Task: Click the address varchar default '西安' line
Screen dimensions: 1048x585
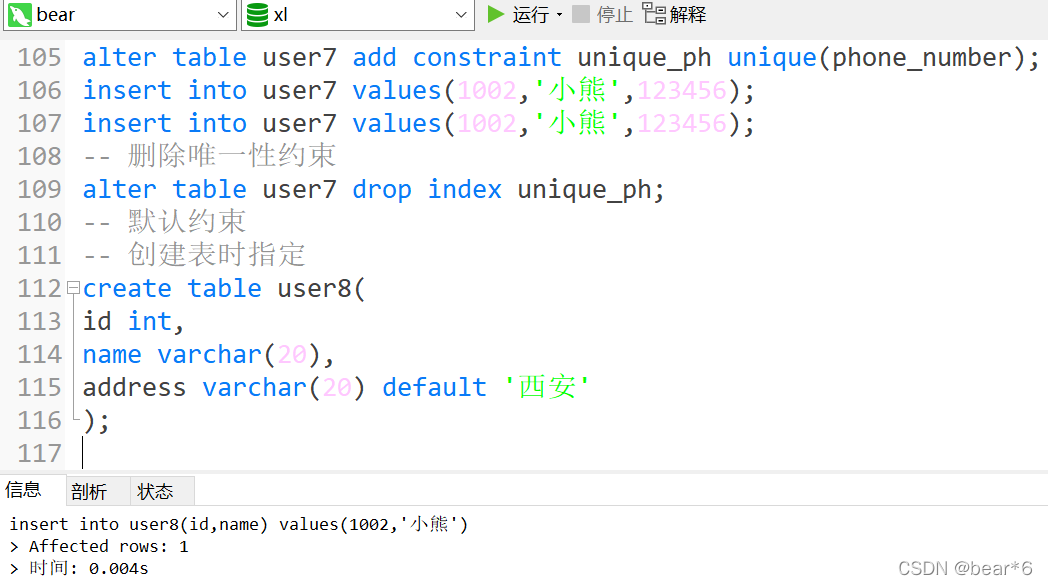Action: 336,387
